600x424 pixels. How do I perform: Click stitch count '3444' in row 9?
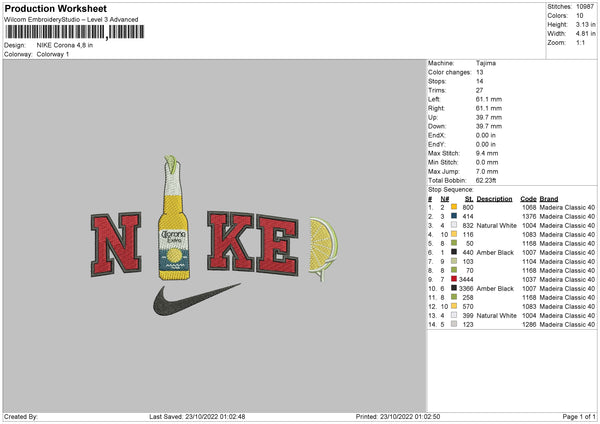[466, 280]
